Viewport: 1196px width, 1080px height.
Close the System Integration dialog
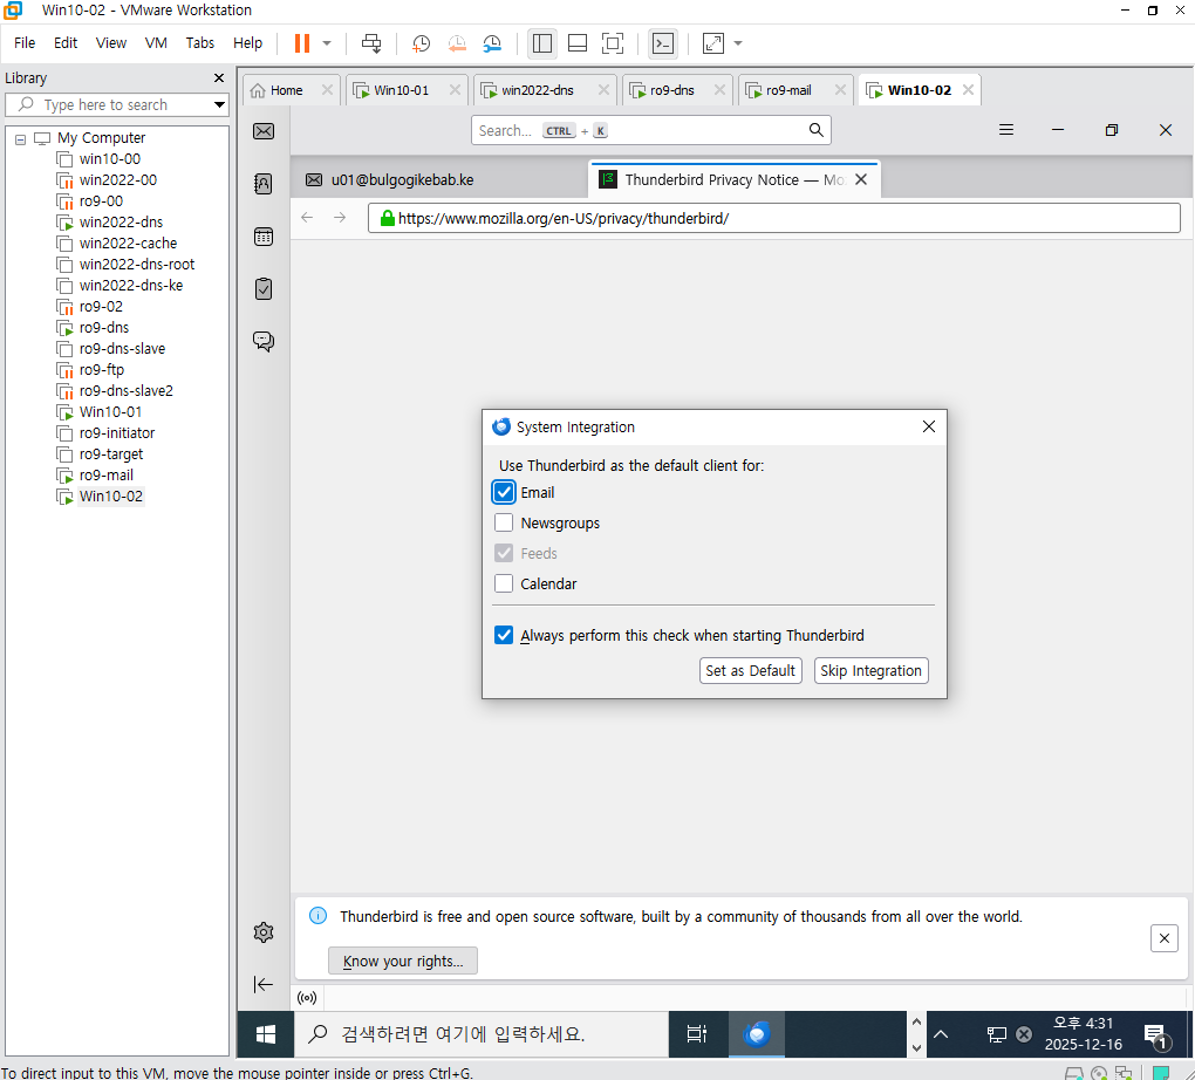pyautogui.click(x=928, y=426)
